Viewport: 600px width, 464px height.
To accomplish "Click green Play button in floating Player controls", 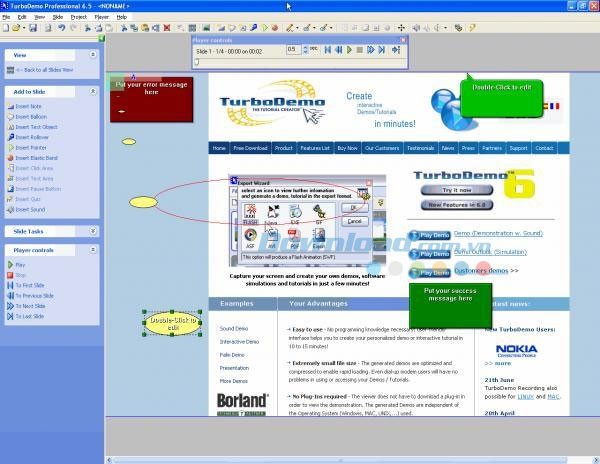I will point(349,50).
